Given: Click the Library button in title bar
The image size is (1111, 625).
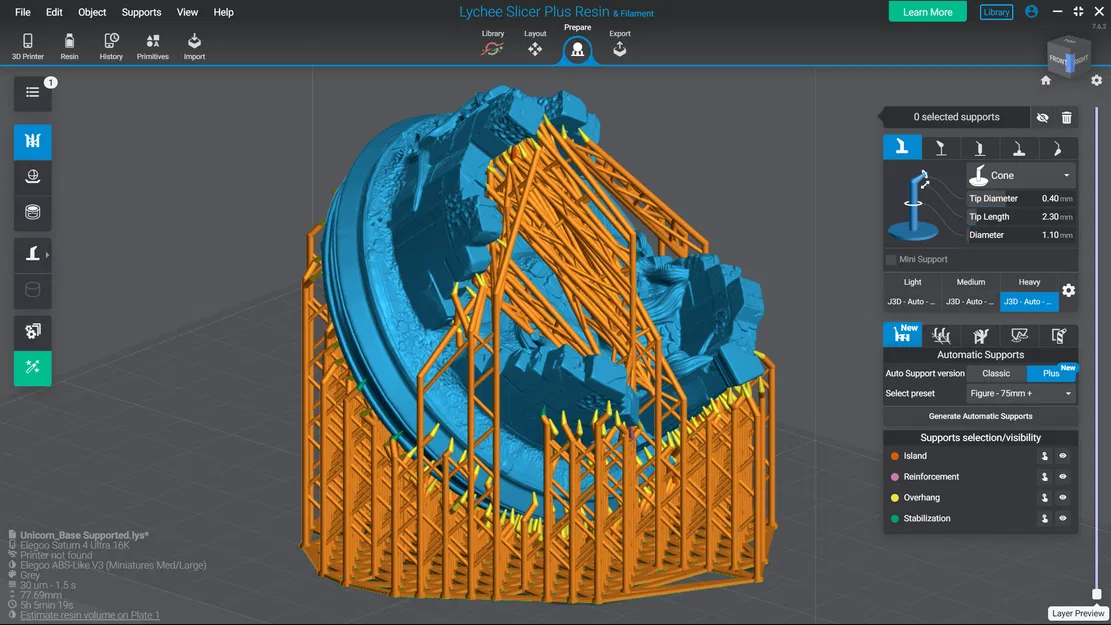Looking at the screenshot, I should (x=996, y=12).
